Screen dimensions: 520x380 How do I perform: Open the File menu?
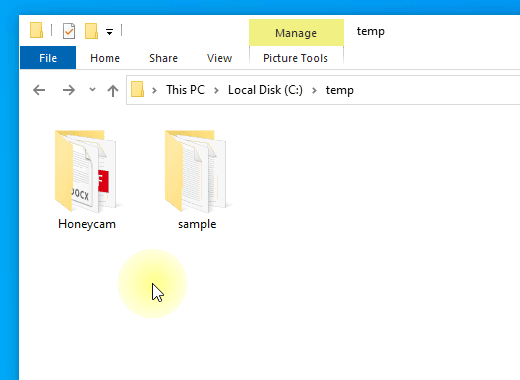[48, 58]
